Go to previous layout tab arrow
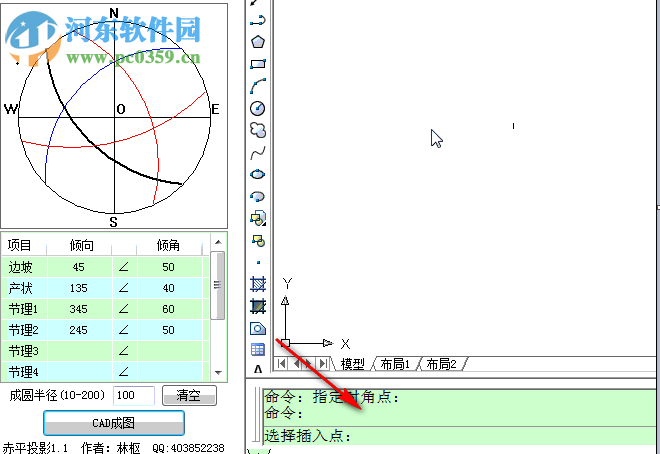The height and width of the screenshot is (454, 660). (x=297, y=364)
